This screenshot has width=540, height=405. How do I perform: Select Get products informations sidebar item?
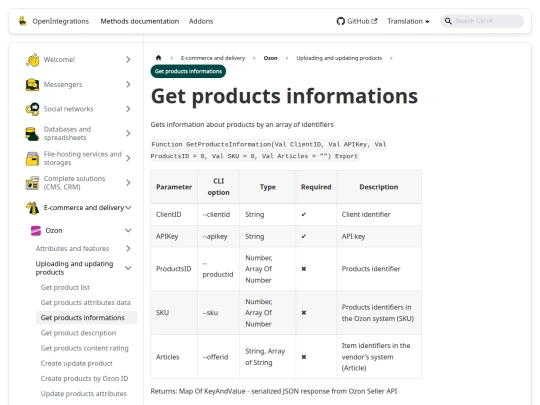coord(86,318)
